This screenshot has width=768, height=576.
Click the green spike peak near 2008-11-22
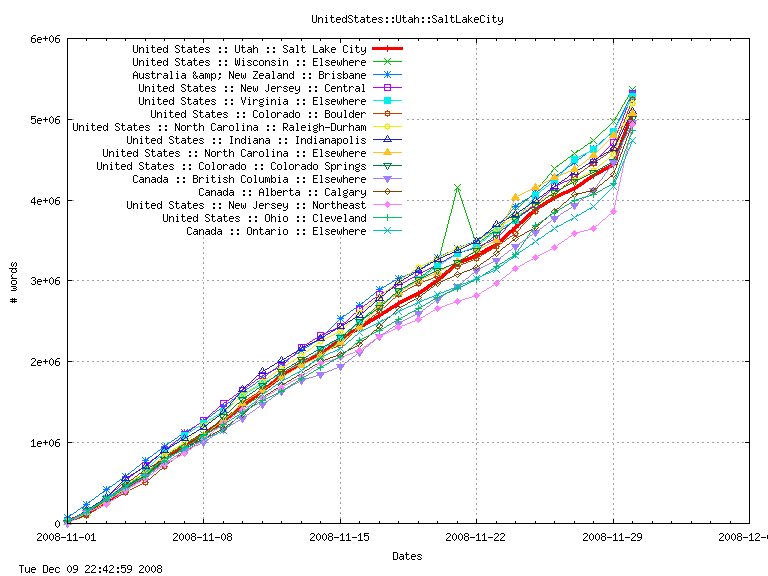tap(457, 187)
